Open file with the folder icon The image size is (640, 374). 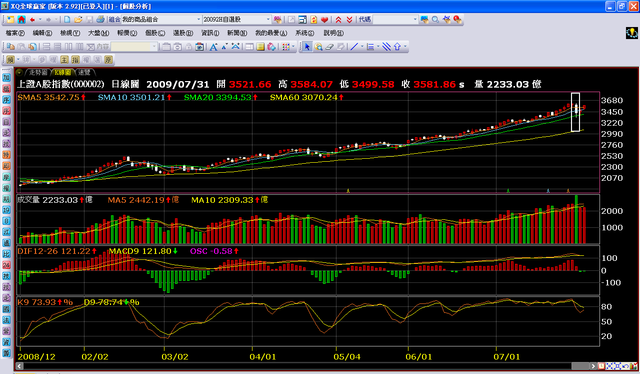[78, 19]
